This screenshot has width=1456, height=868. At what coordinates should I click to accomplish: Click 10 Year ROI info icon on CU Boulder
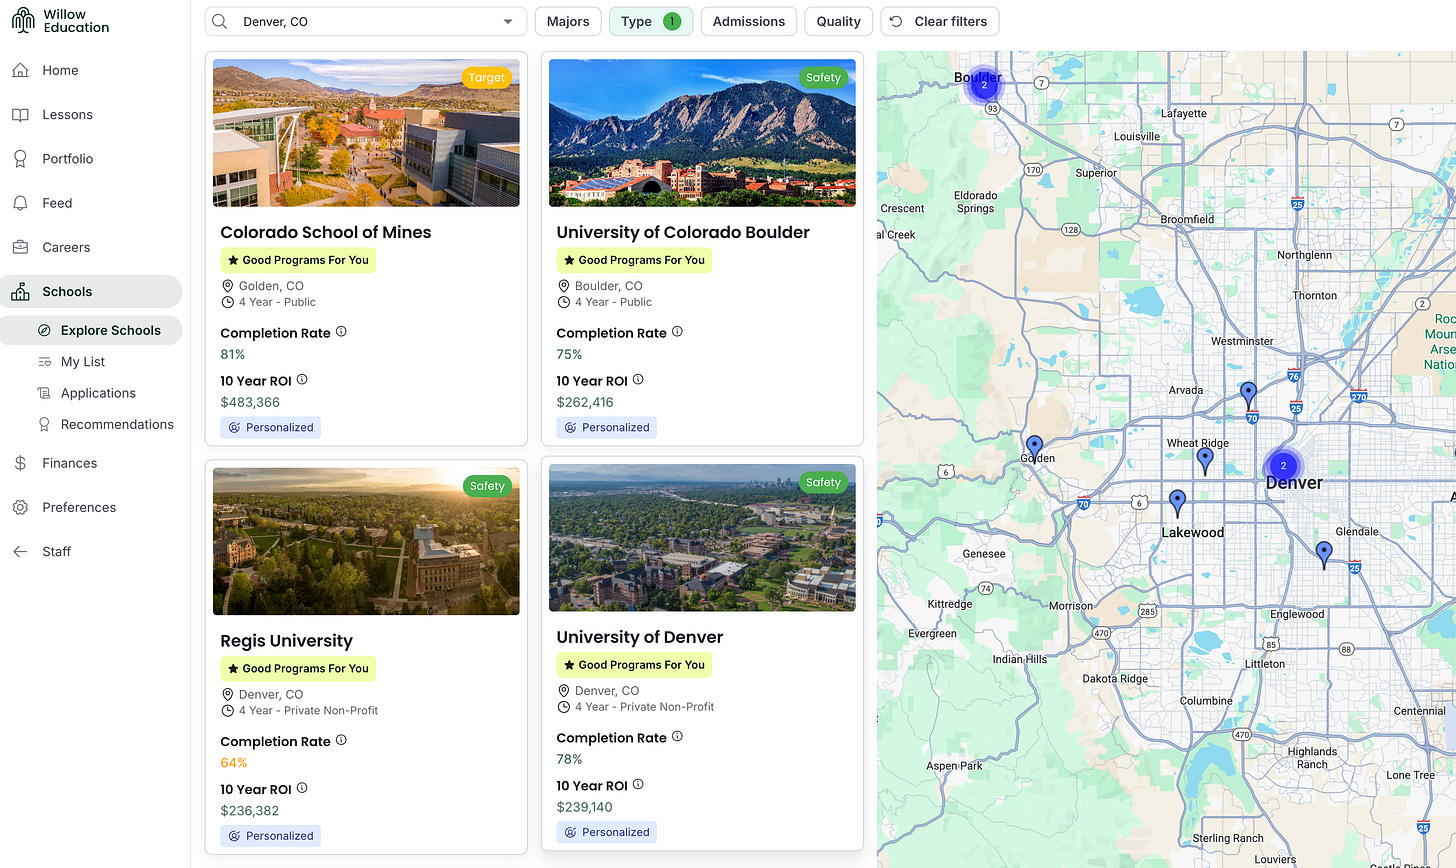[x=638, y=380]
